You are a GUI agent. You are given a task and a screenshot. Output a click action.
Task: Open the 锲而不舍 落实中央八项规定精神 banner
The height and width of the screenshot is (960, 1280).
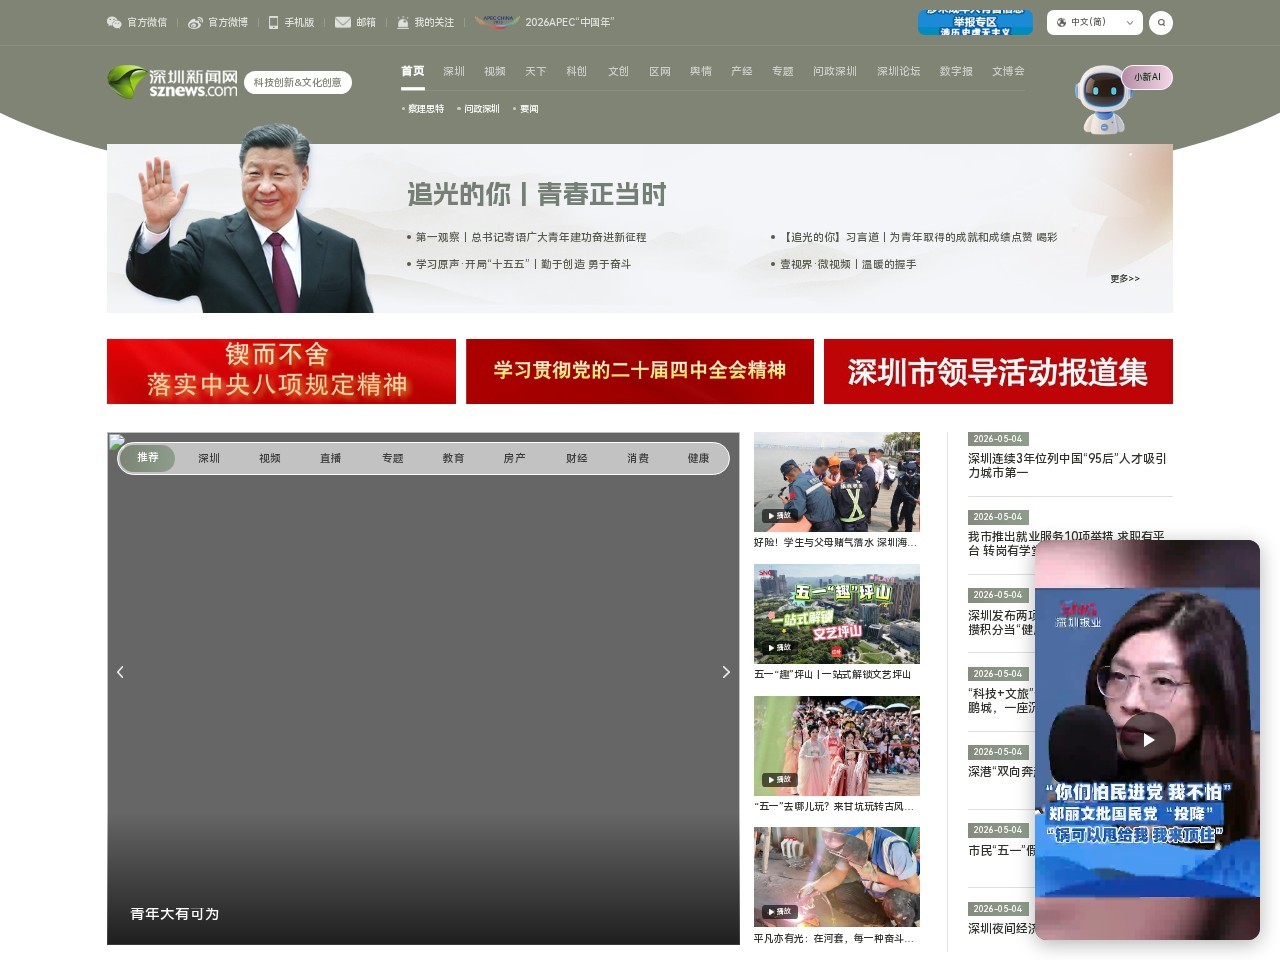pos(281,371)
